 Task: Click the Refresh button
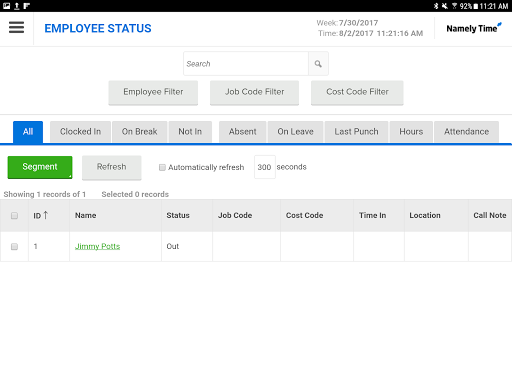(x=112, y=167)
